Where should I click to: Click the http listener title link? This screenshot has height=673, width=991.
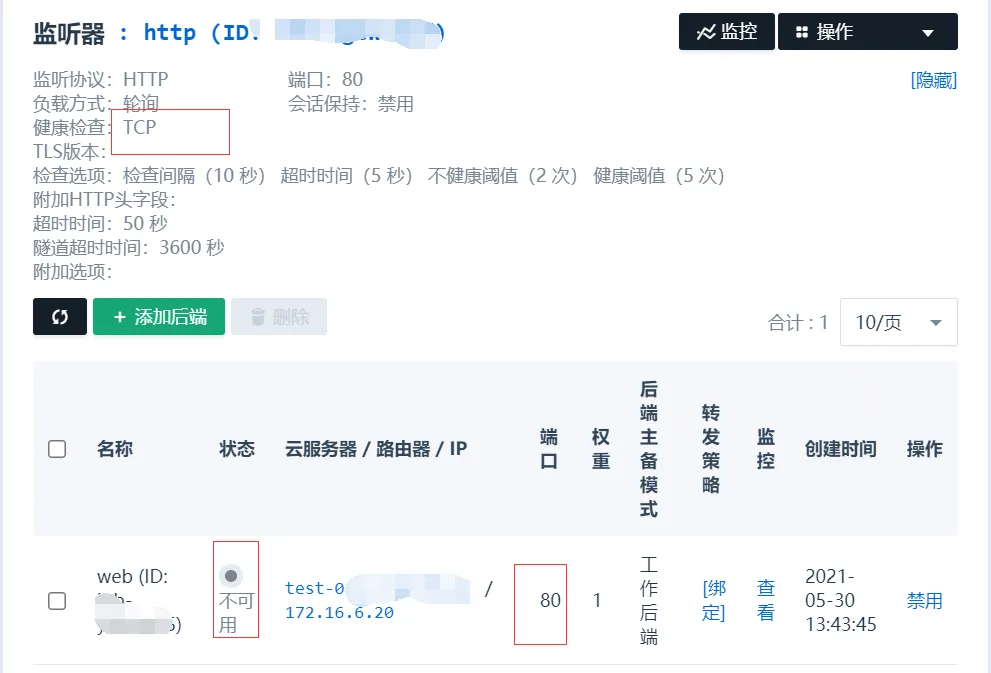[170, 33]
